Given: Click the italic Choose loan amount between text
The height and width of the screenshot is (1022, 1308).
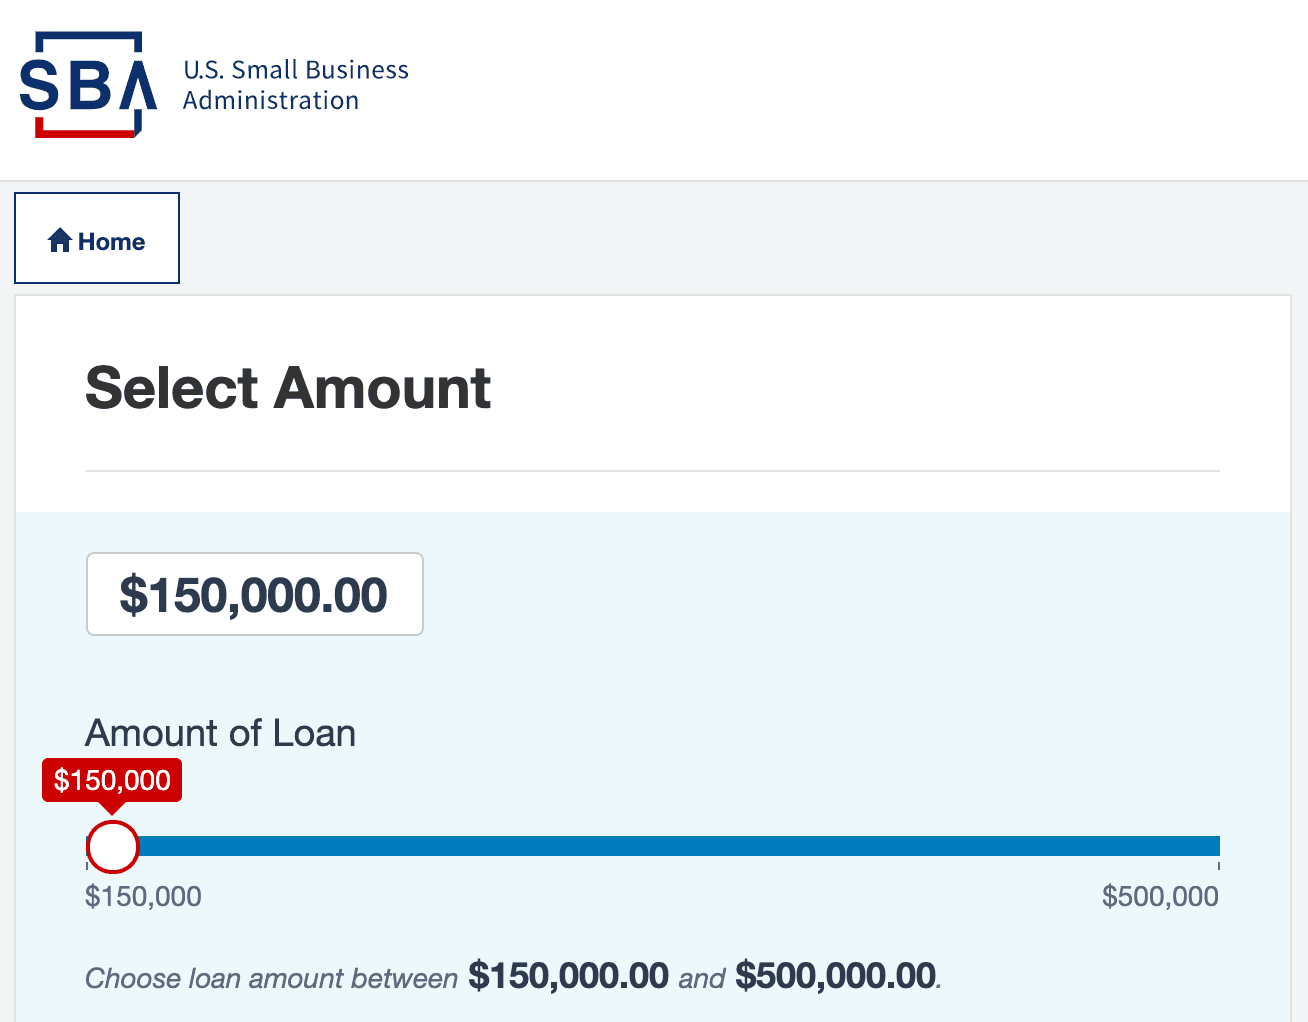Looking at the screenshot, I should pyautogui.click(x=272, y=978).
